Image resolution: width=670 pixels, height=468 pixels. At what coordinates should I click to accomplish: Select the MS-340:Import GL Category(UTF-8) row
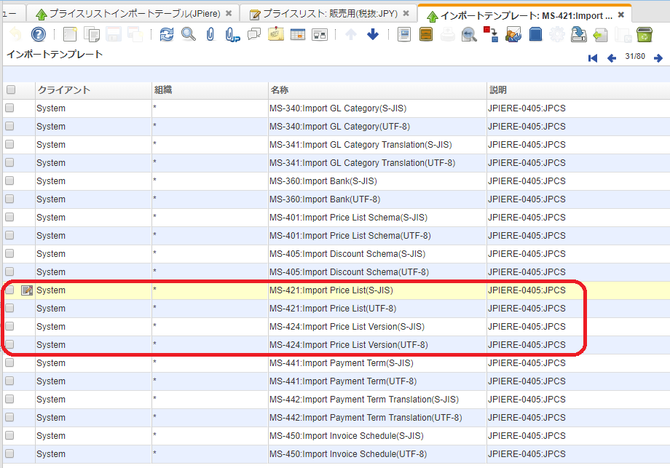(x=336, y=127)
